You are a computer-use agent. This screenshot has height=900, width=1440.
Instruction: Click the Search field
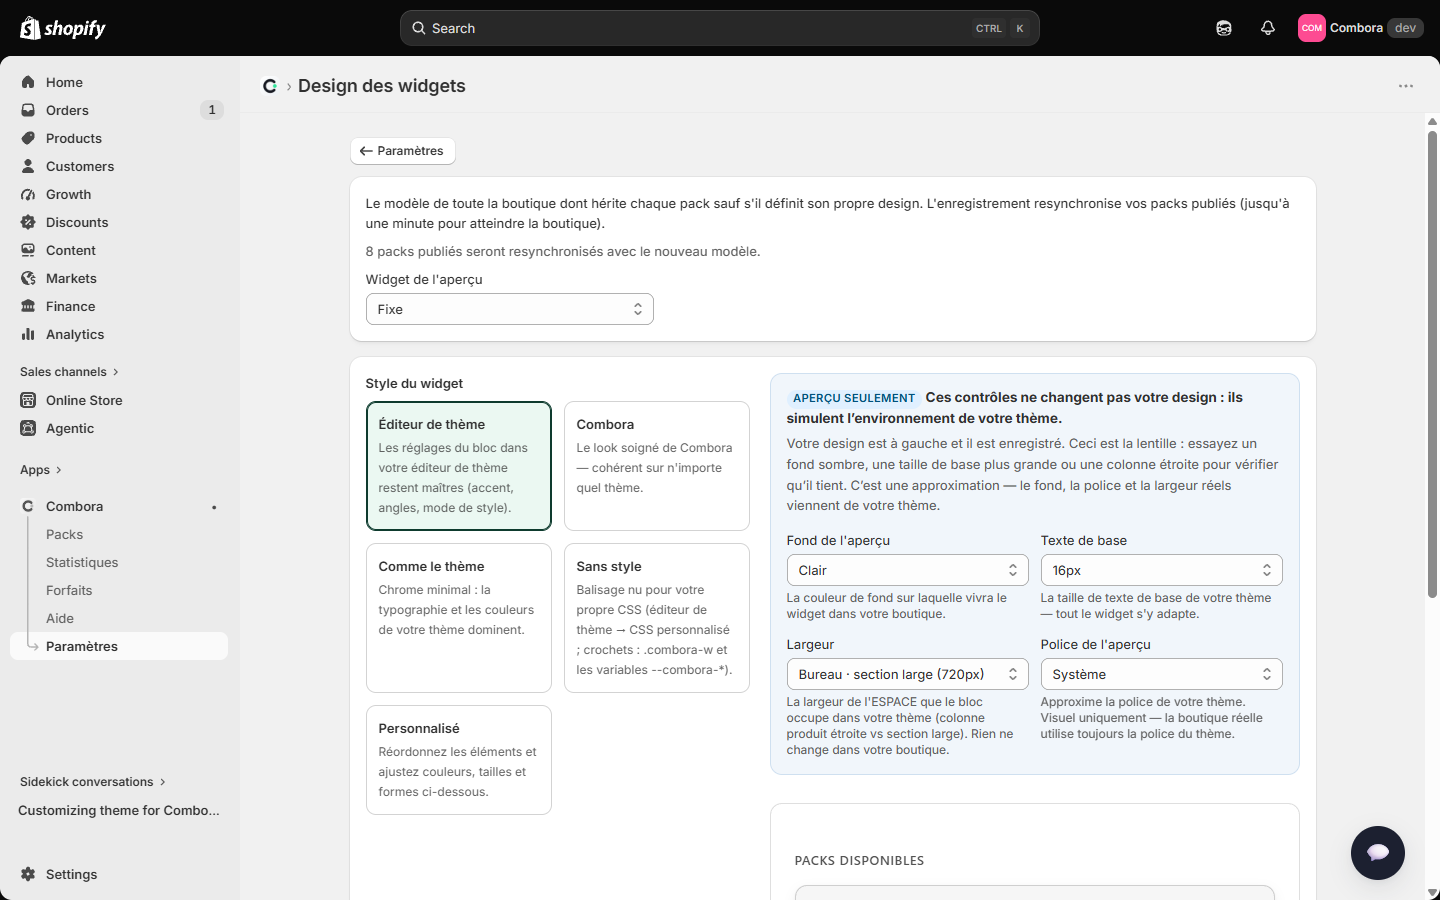coord(720,28)
